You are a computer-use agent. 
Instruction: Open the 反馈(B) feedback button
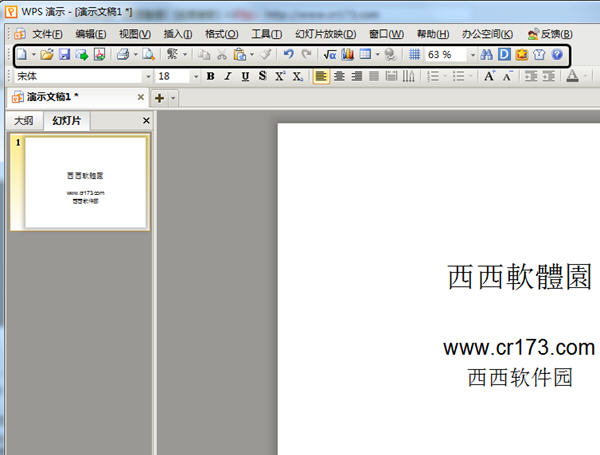[x=550, y=34]
